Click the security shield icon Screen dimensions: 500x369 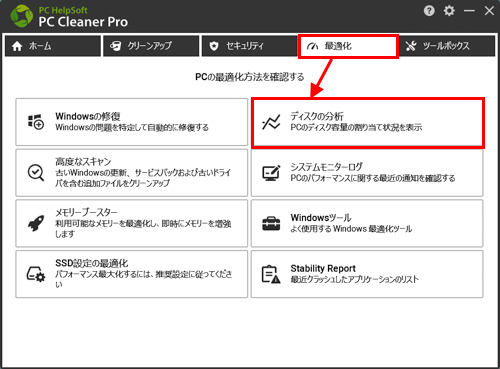pos(214,46)
